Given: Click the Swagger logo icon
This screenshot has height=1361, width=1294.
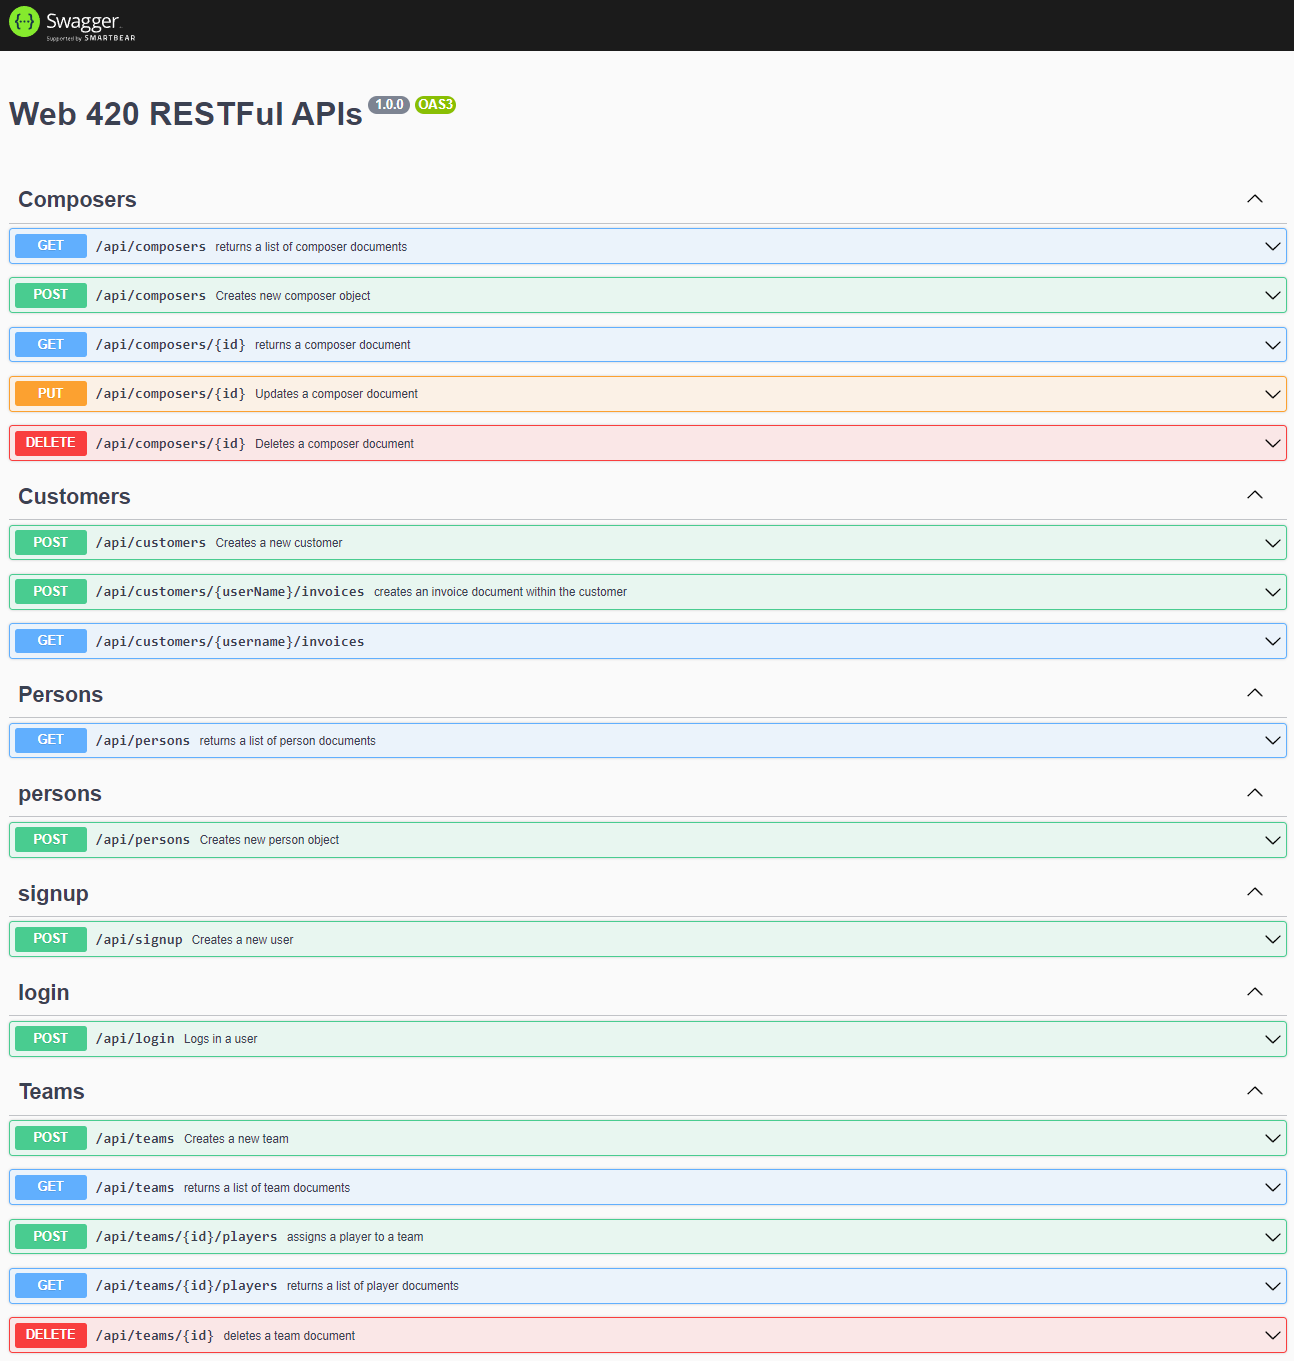Looking at the screenshot, I should pos(24,21).
